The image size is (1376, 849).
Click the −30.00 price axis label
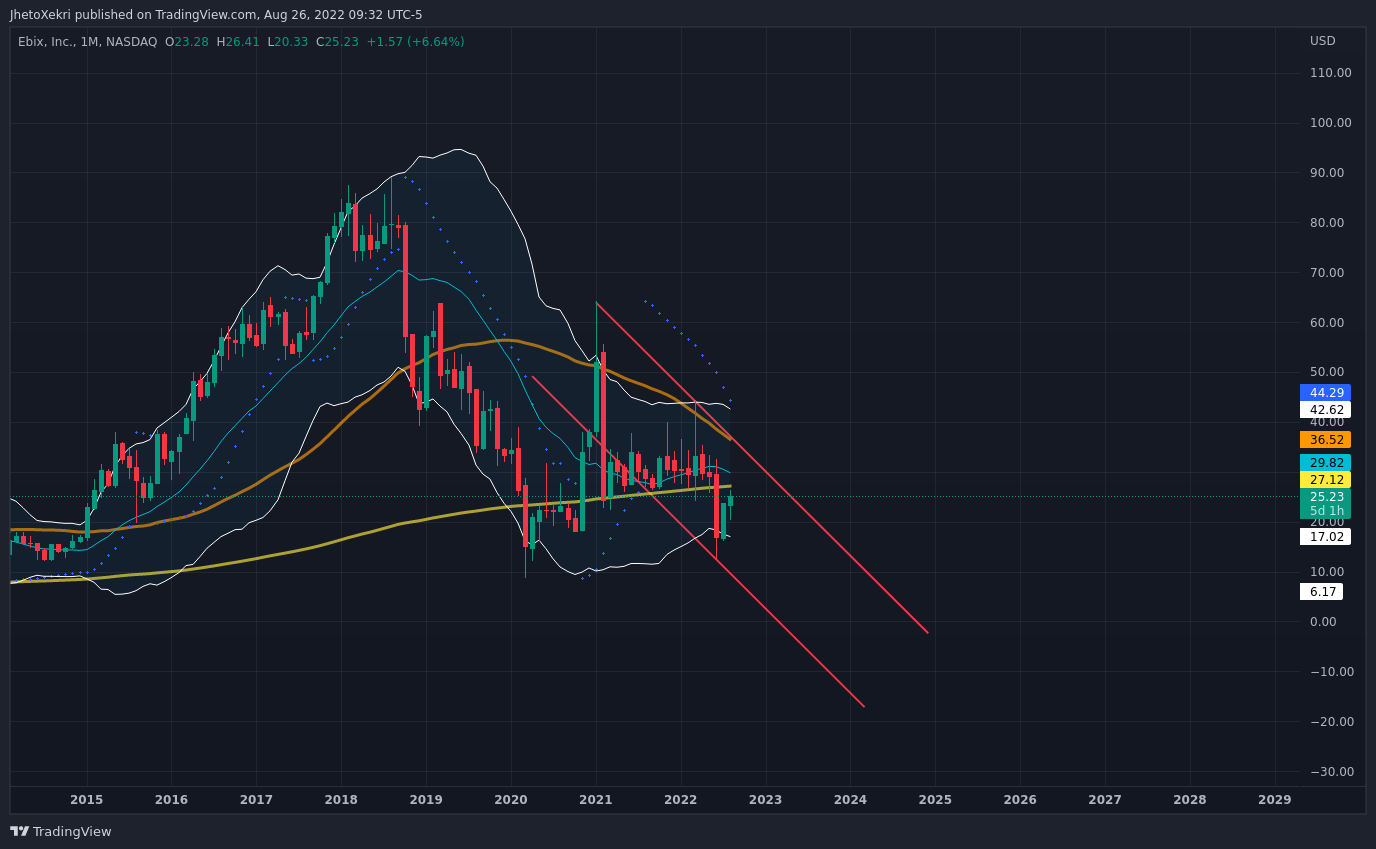[x=1332, y=772]
